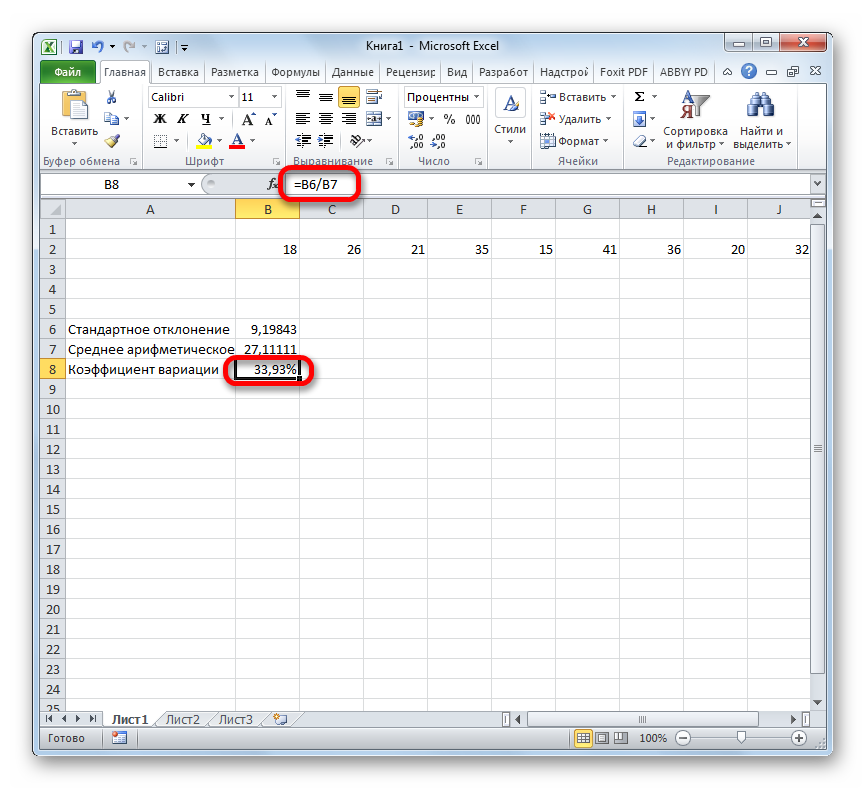
Task: Click the Help question mark icon
Action: click(x=749, y=72)
